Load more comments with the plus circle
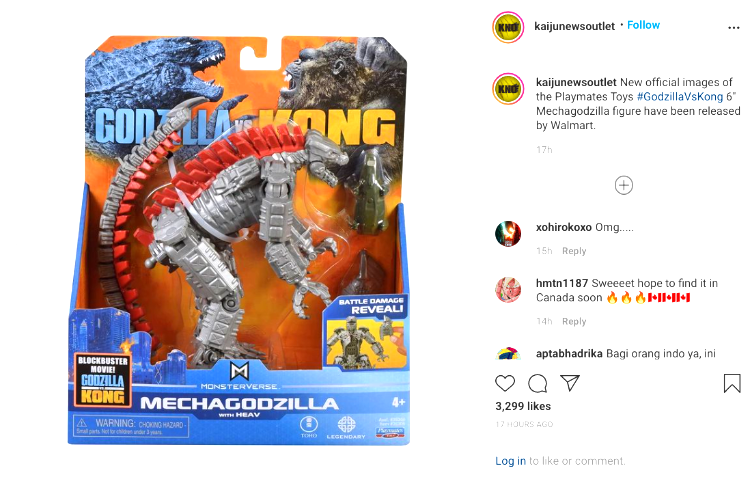 coord(624,185)
